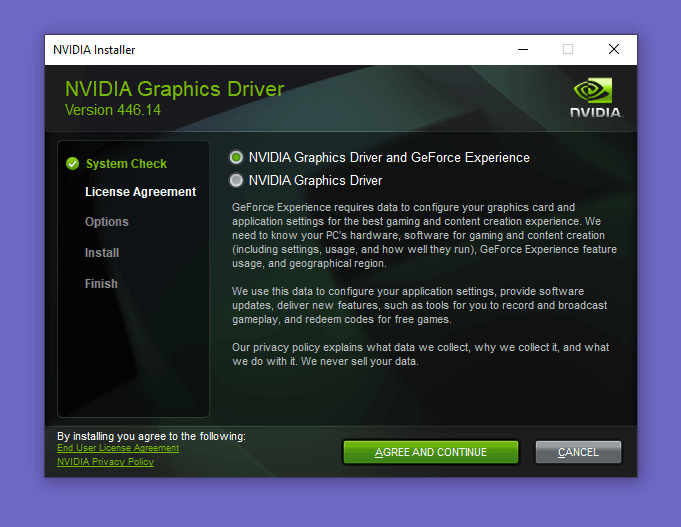
Task: Select the System Check step
Action: [x=126, y=164]
